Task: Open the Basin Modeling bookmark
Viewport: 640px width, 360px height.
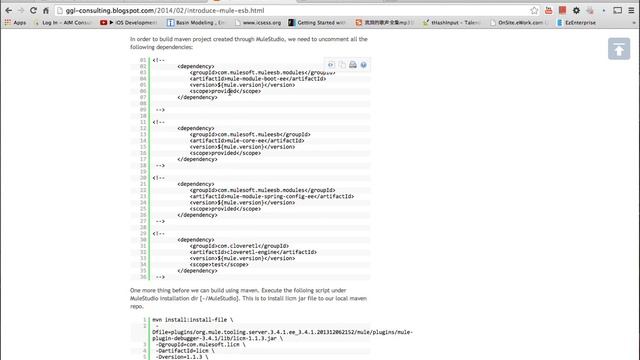Action: pos(196,23)
